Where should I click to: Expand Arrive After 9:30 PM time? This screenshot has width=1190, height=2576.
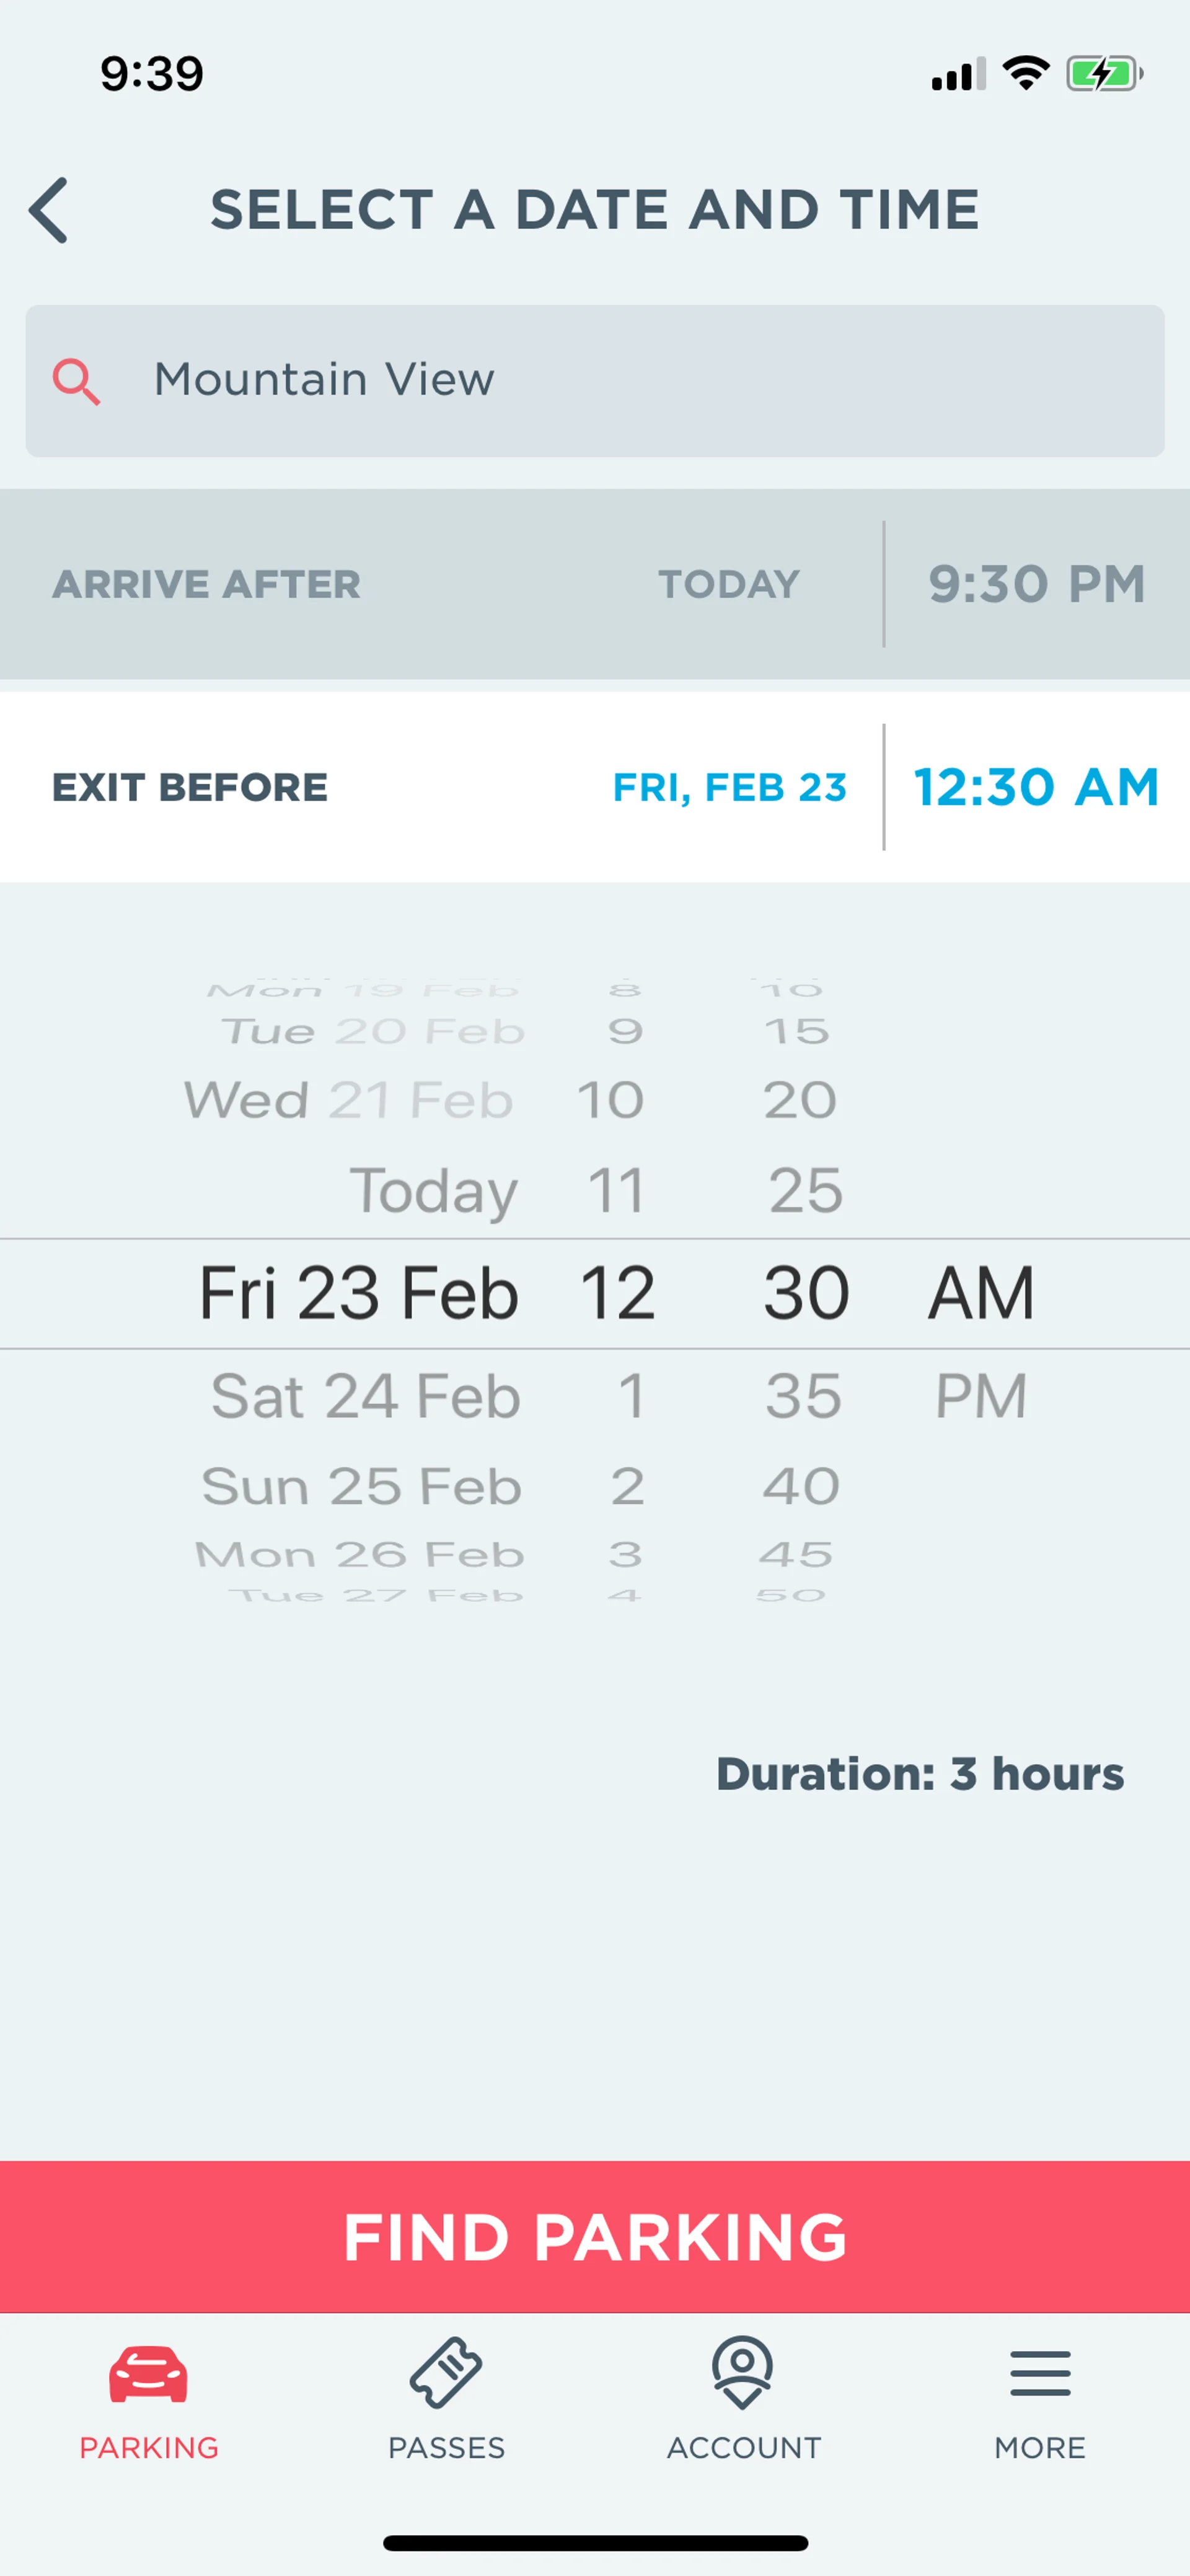coord(1036,584)
